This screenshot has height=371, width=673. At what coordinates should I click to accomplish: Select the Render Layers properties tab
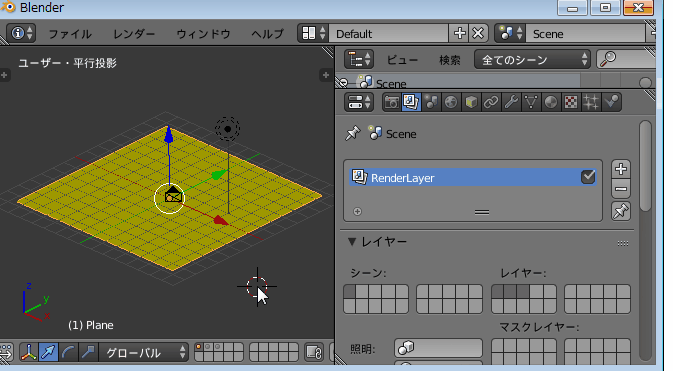pyautogui.click(x=411, y=102)
